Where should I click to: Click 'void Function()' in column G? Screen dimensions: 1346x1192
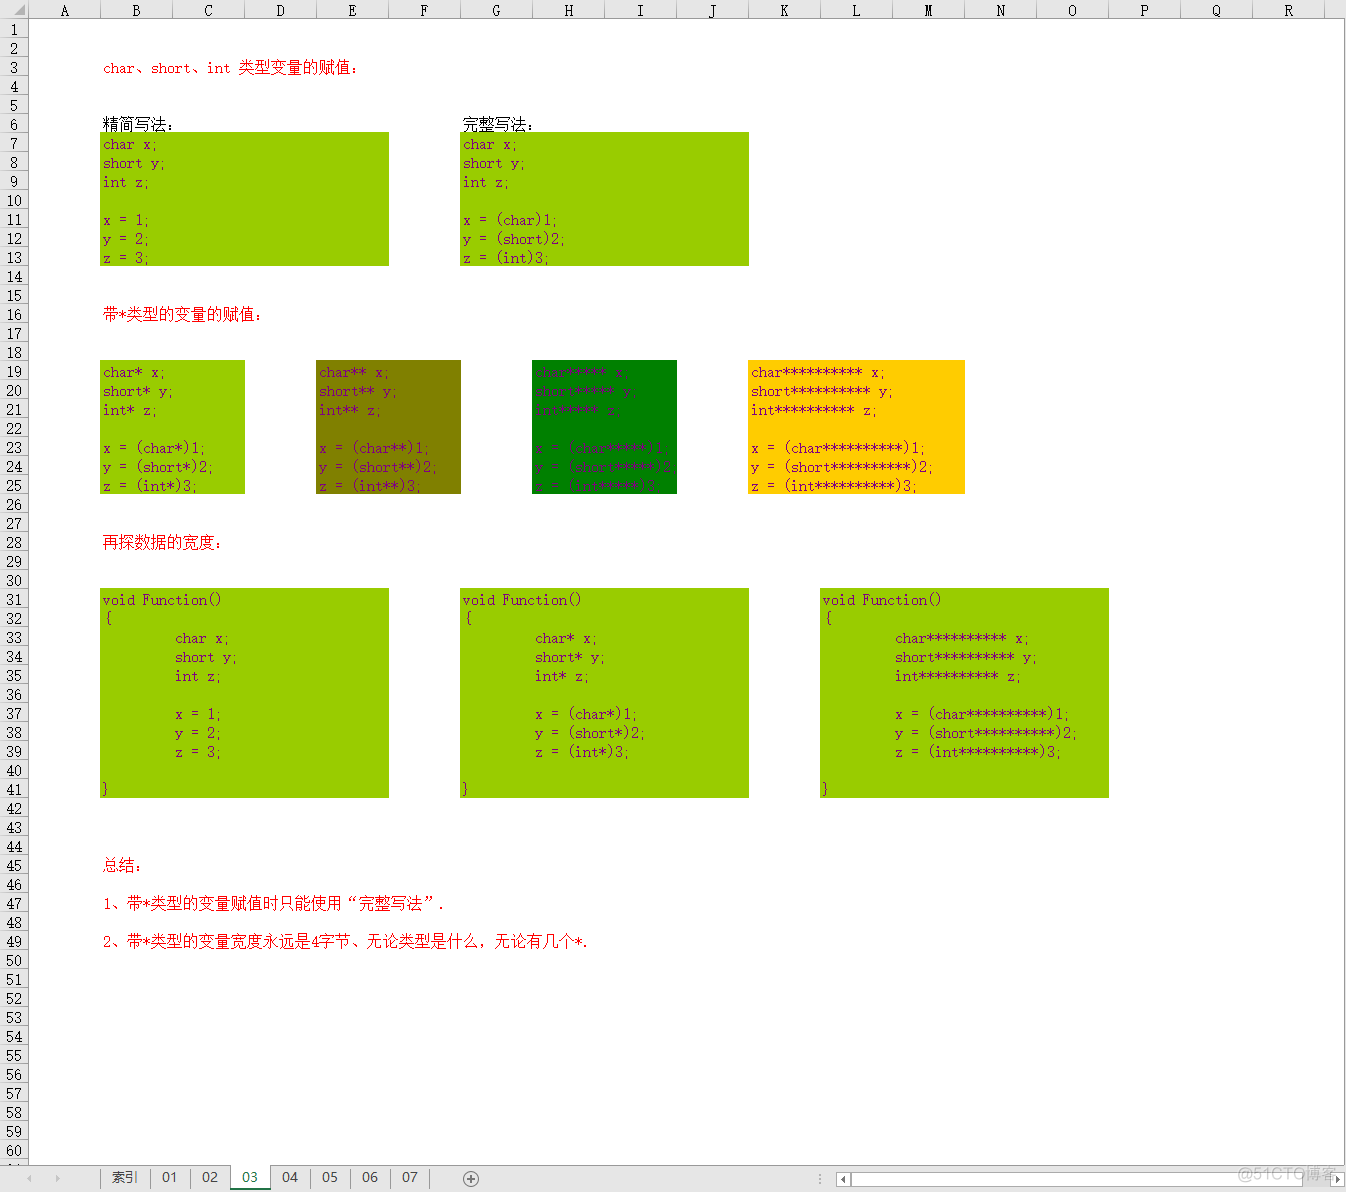(x=522, y=600)
